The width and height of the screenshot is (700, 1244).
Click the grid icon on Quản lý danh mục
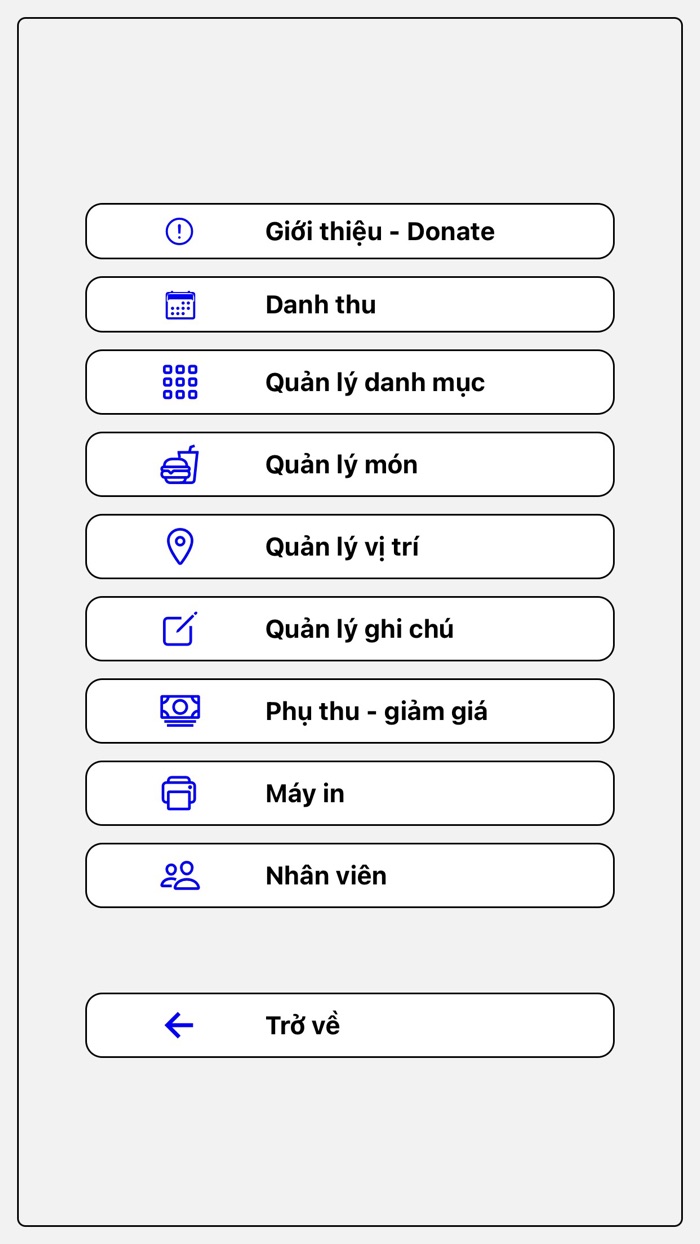(179, 382)
